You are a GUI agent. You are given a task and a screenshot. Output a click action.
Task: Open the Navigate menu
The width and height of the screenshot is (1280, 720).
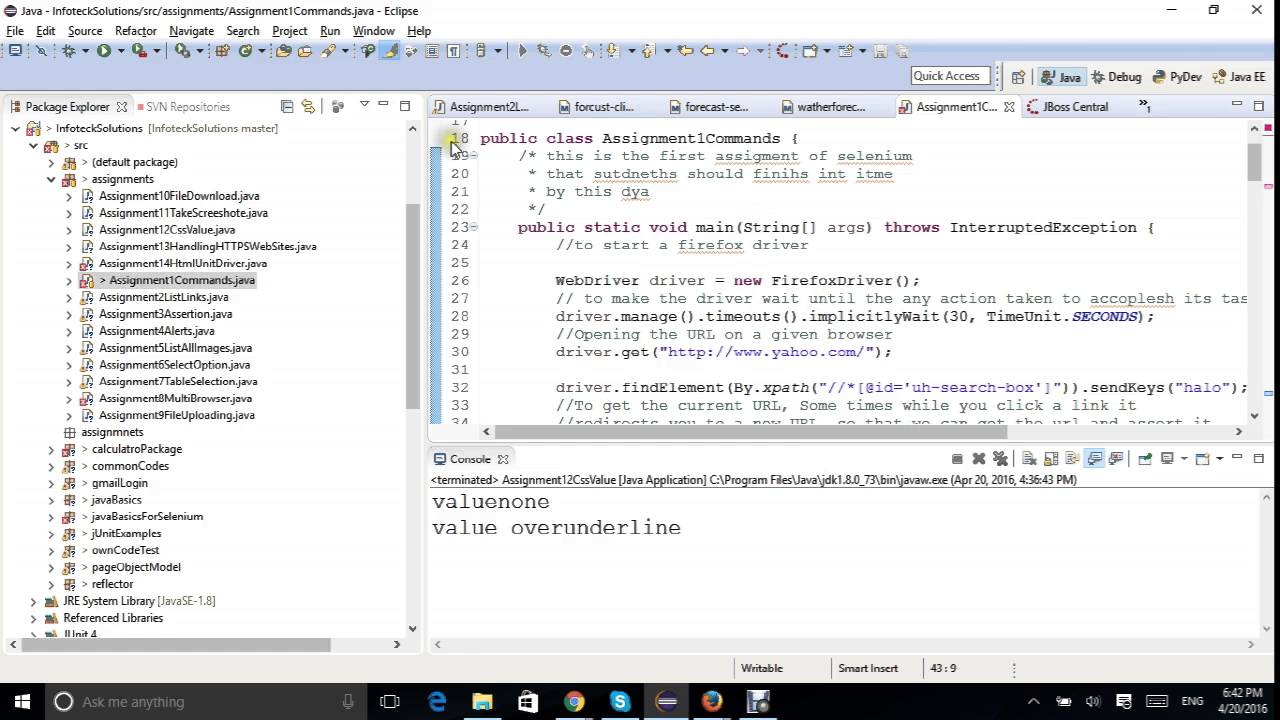(191, 31)
